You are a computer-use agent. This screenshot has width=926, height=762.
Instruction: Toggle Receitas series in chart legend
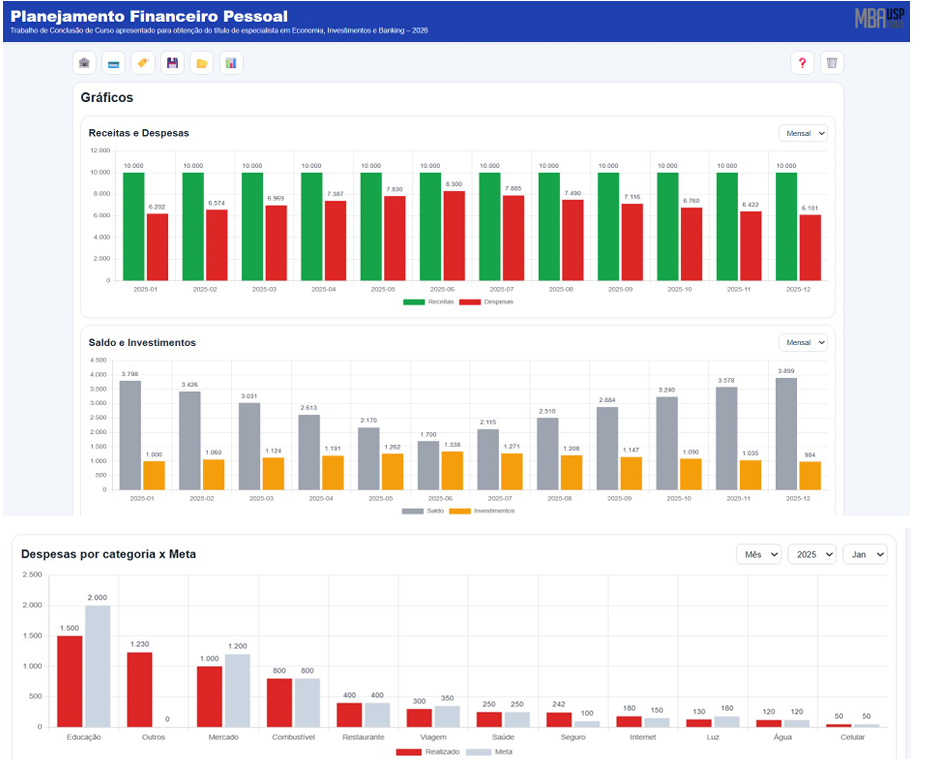pyautogui.click(x=429, y=302)
